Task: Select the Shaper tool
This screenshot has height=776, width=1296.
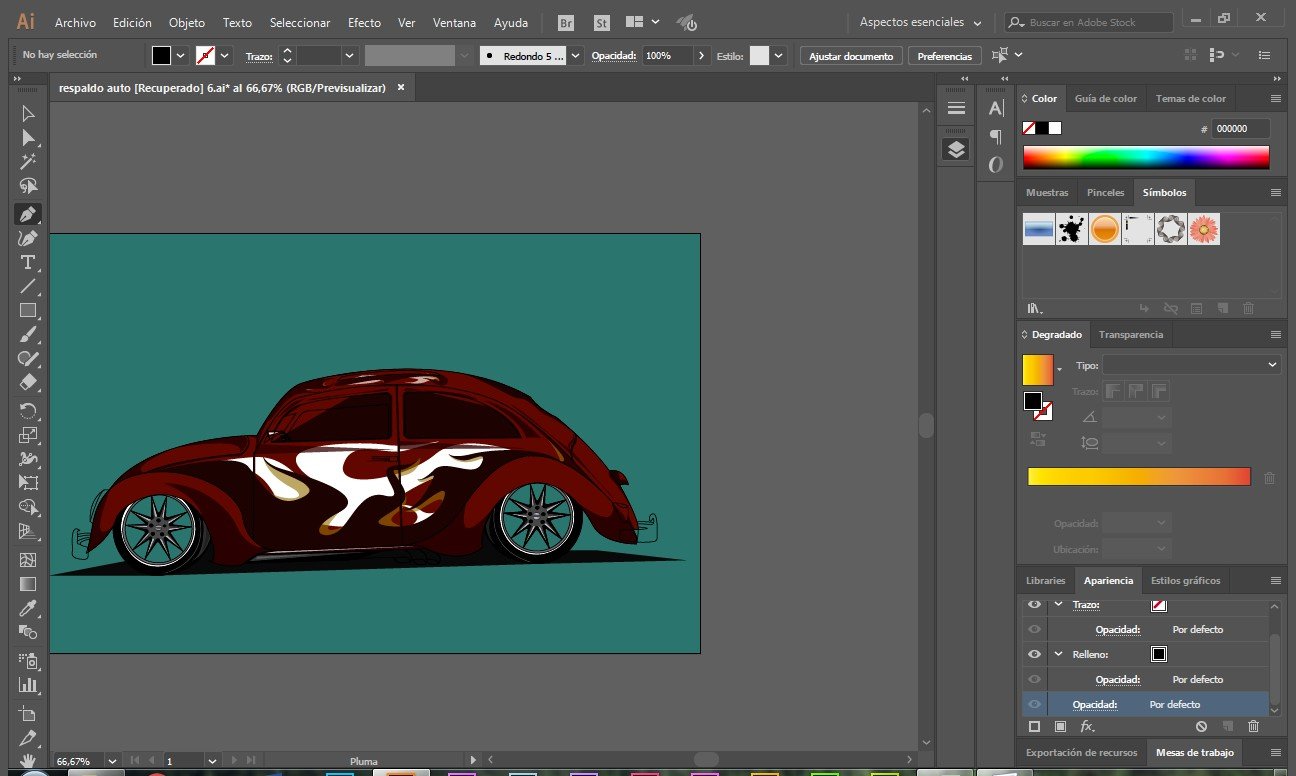Action: [x=28, y=359]
